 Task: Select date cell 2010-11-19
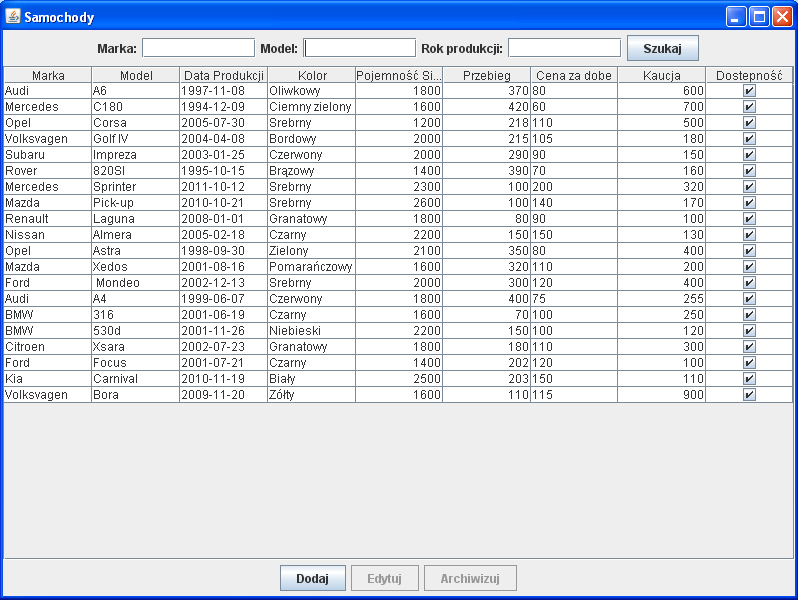point(223,379)
